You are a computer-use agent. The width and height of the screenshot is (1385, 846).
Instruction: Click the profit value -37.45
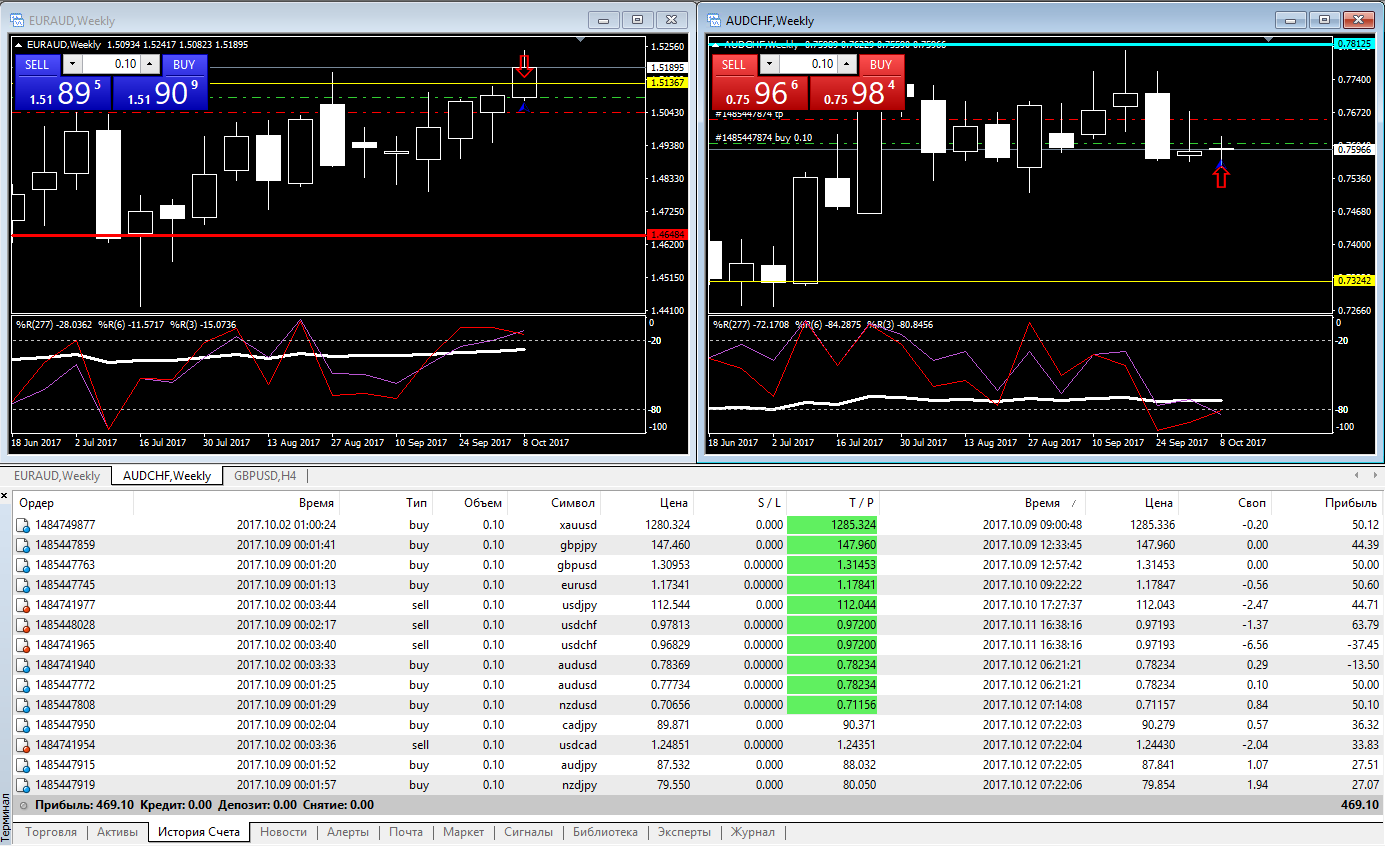1362,645
